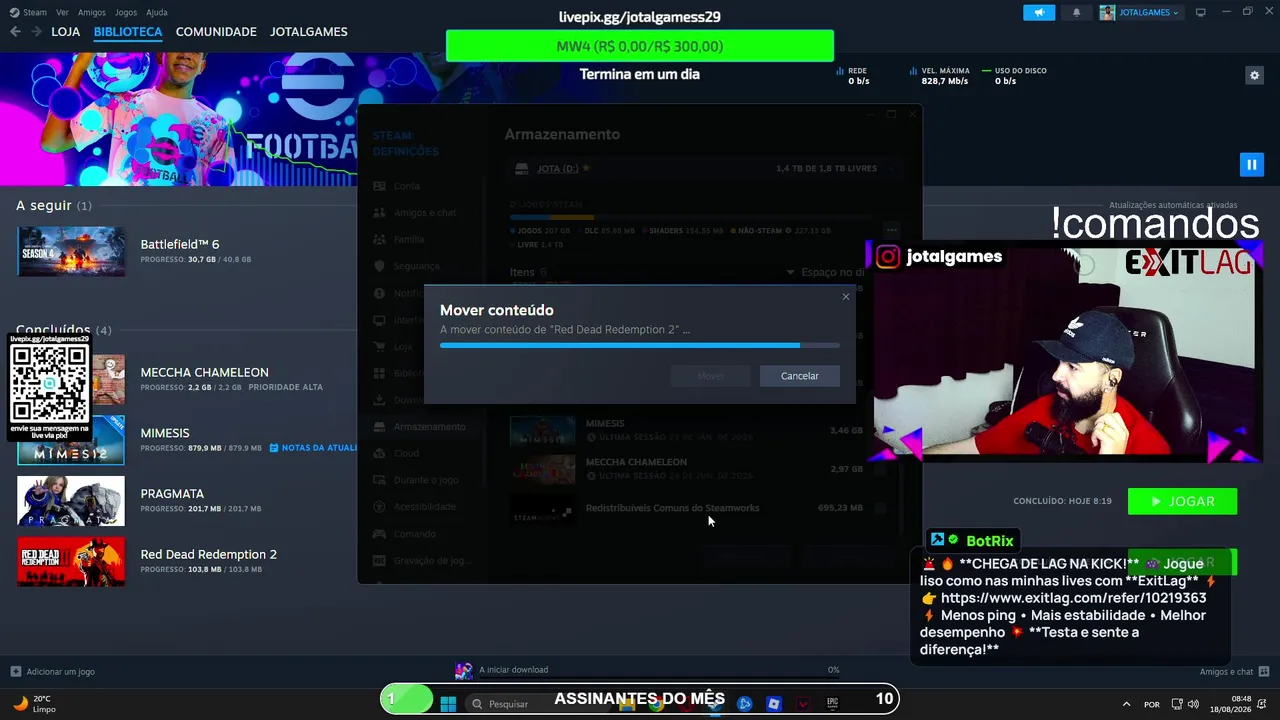
Task: Close the Mover conteúdo dialog
Action: click(x=846, y=296)
